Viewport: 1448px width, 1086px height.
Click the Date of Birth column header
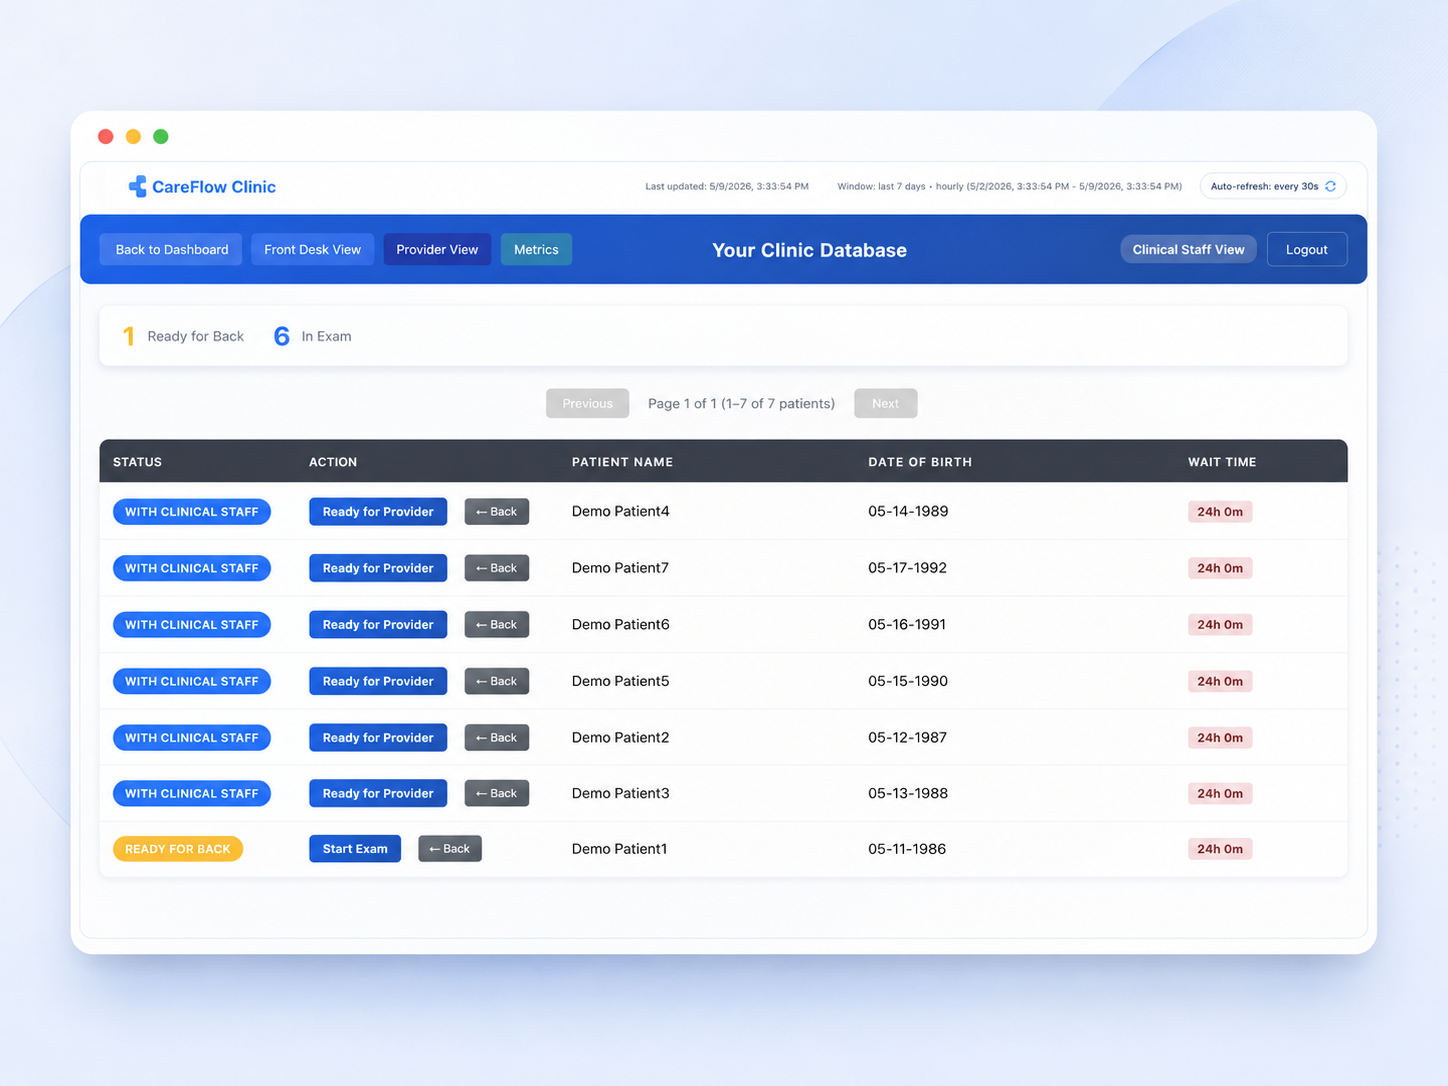click(x=920, y=462)
